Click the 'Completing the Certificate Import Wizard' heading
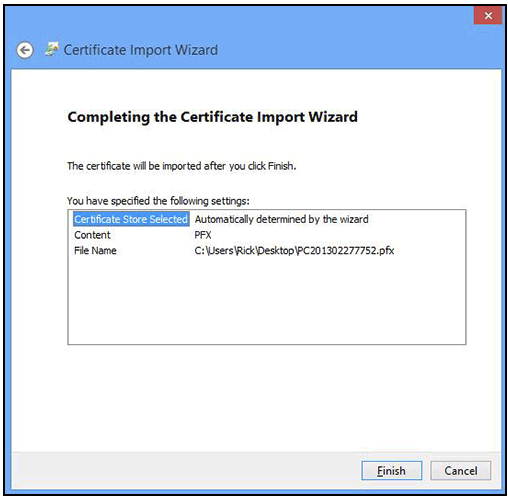The height and width of the screenshot is (500, 508). [213, 117]
